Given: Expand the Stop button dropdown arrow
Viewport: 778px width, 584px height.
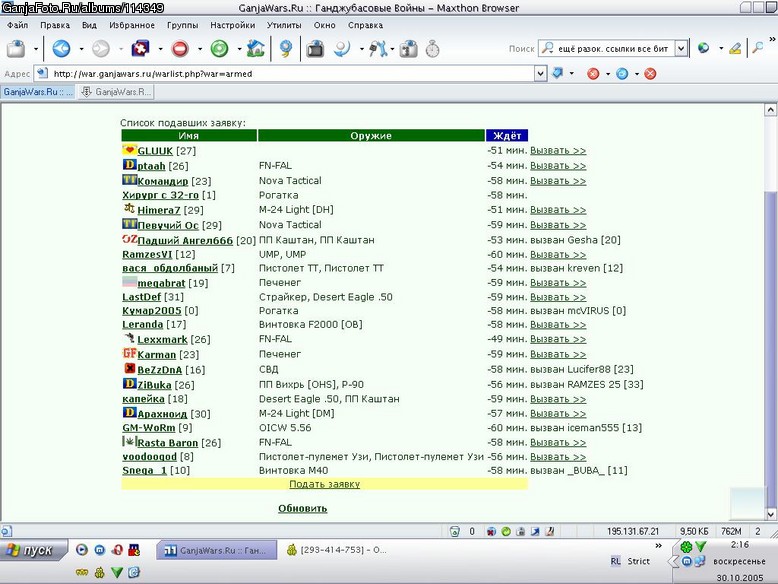Looking at the screenshot, I should click(x=200, y=49).
